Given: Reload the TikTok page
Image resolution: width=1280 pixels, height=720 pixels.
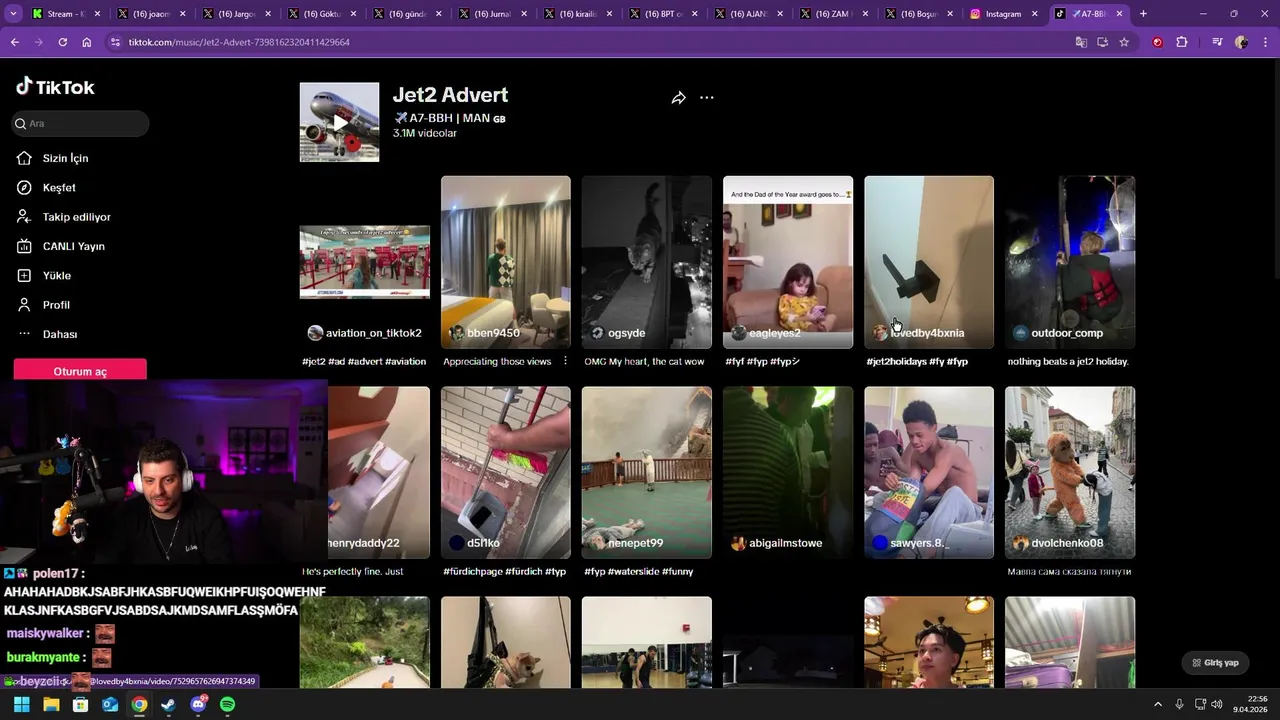Looking at the screenshot, I should pos(62,42).
